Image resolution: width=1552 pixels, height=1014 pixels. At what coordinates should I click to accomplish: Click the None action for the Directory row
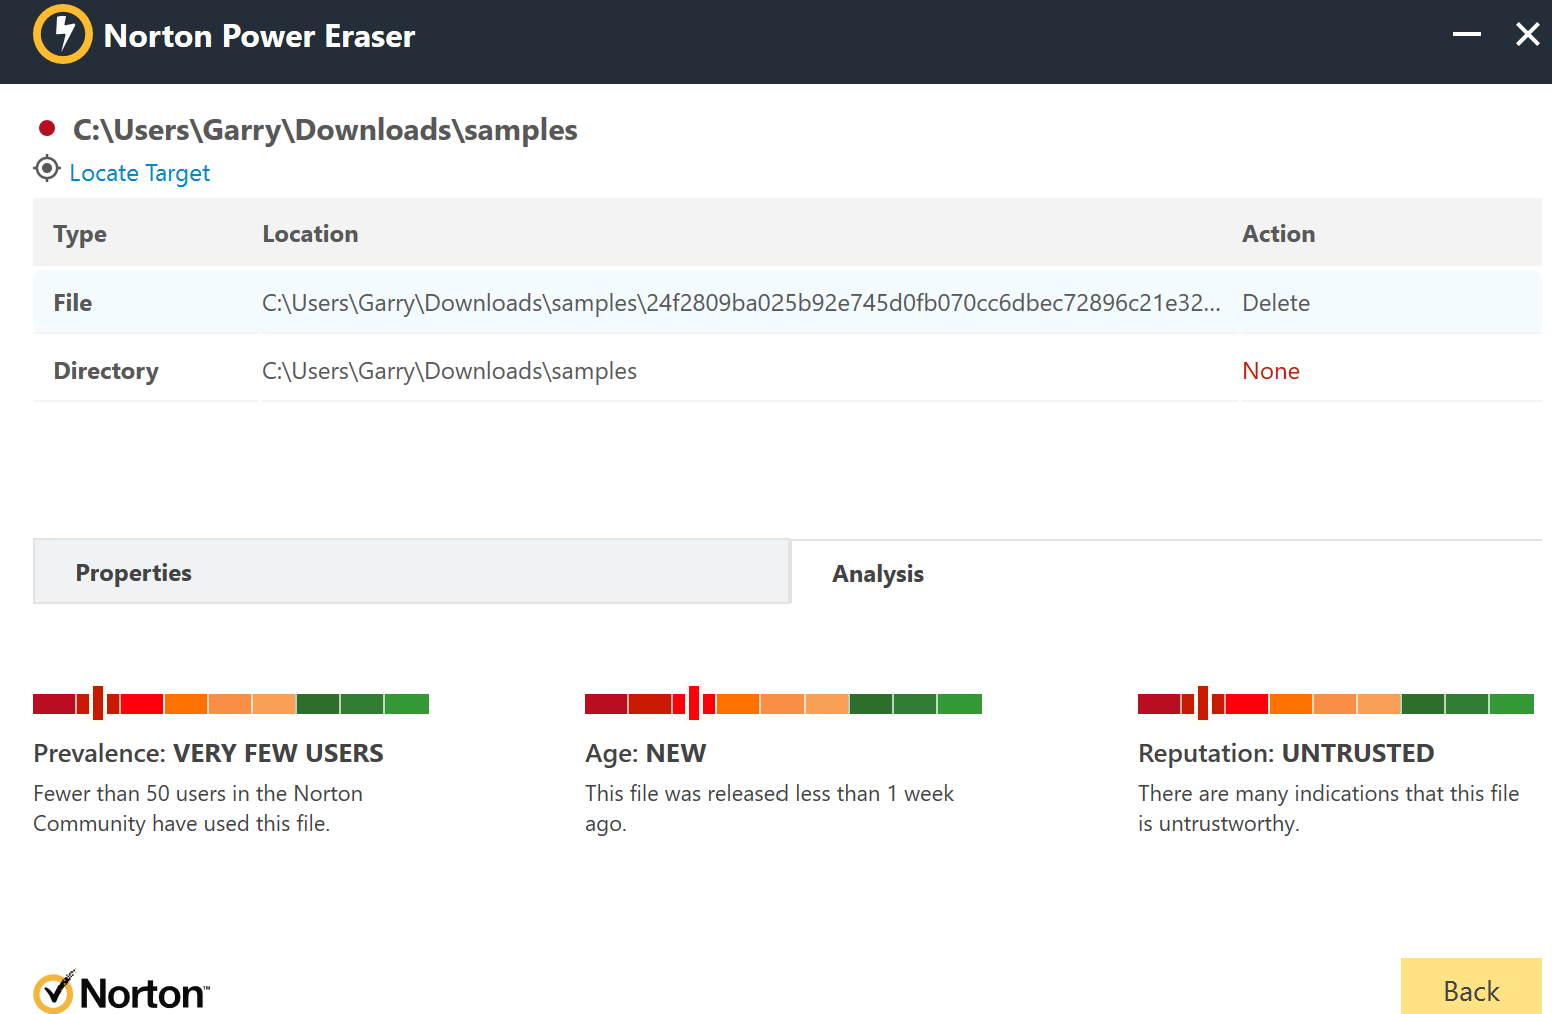tap(1270, 371)
